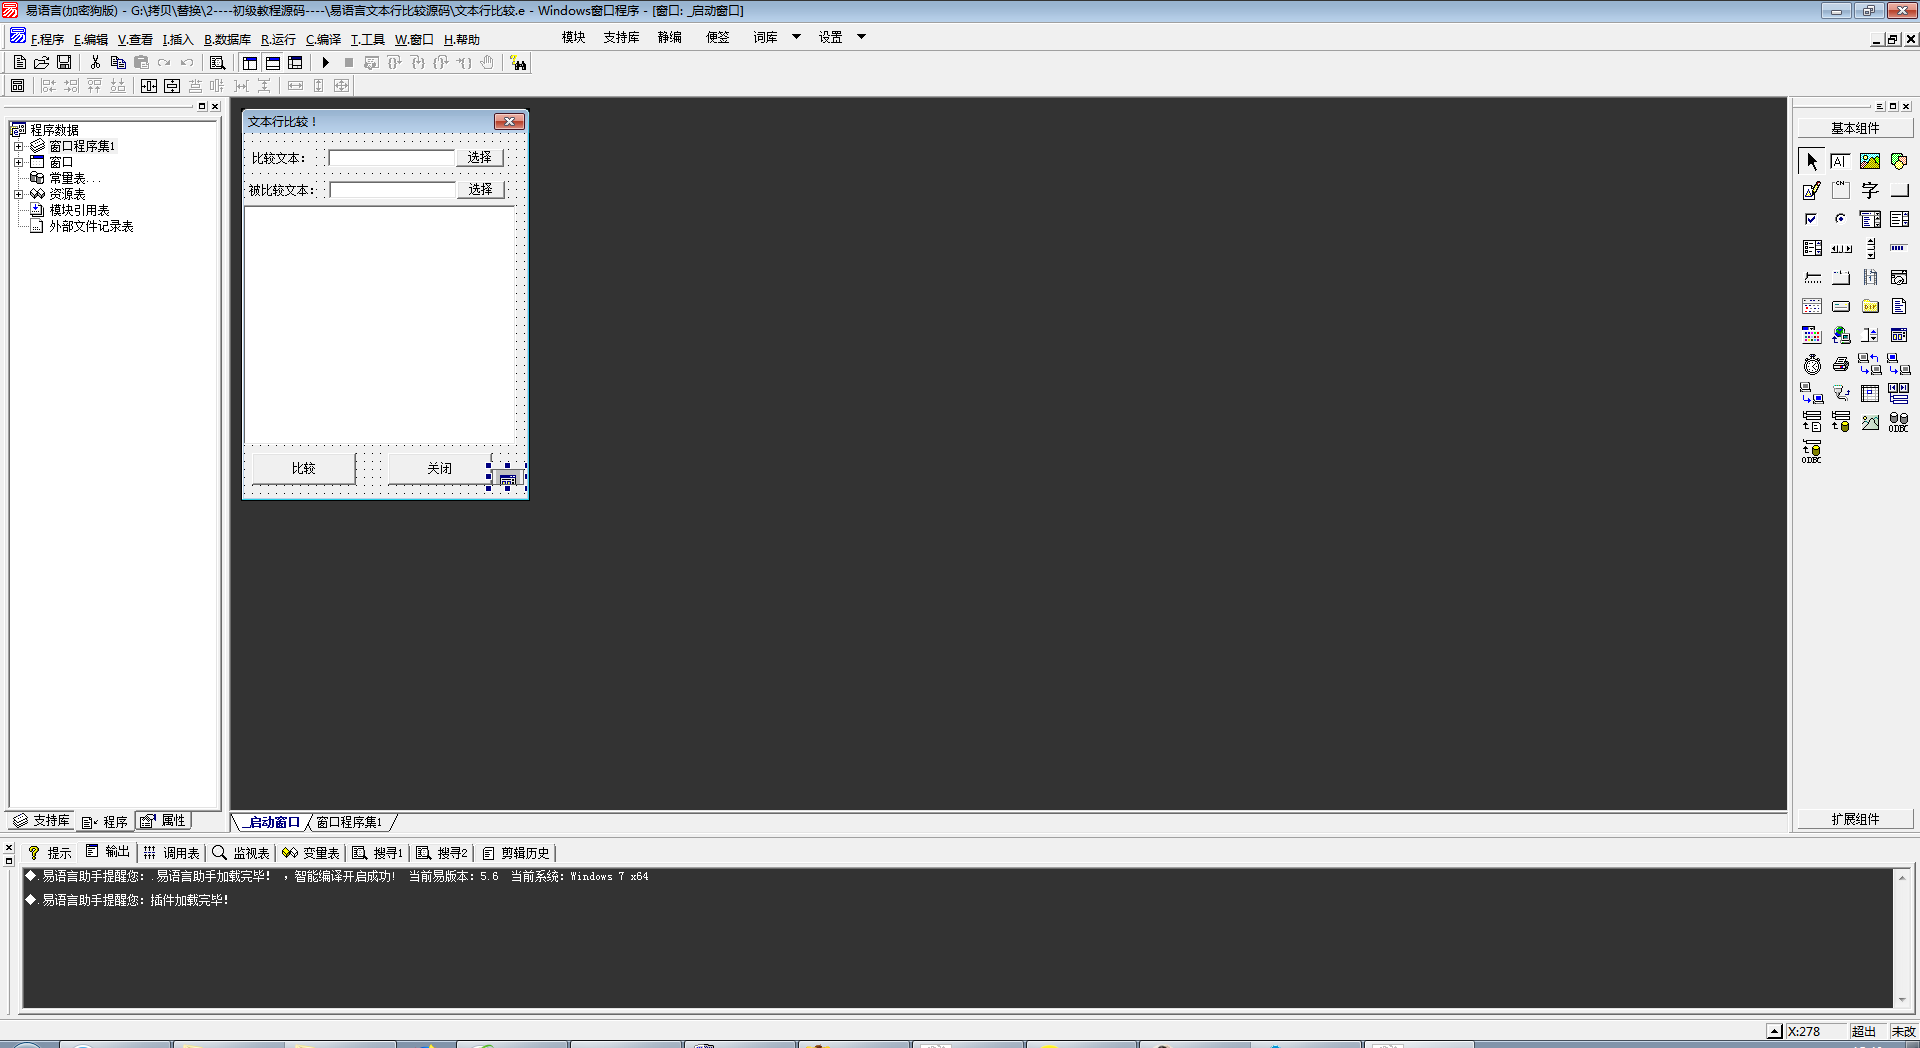Switch to the 支持库 panel tab
The height and width of the screenshot is (1048, 1920).
41,821
